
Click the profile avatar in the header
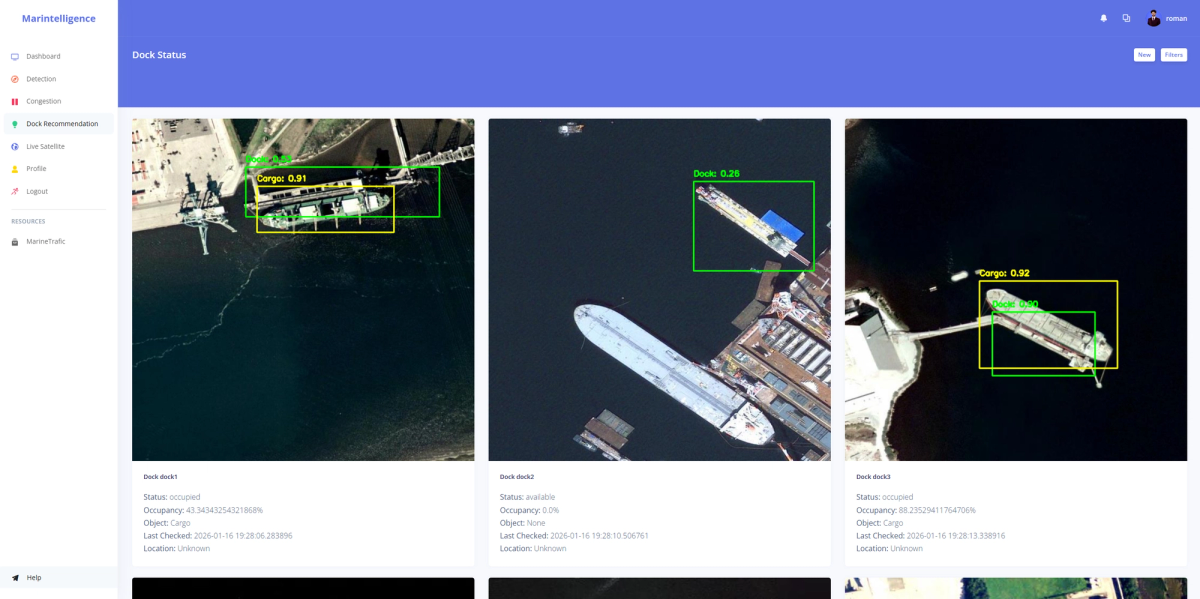pyautogui.click(x=1154, y=17)
